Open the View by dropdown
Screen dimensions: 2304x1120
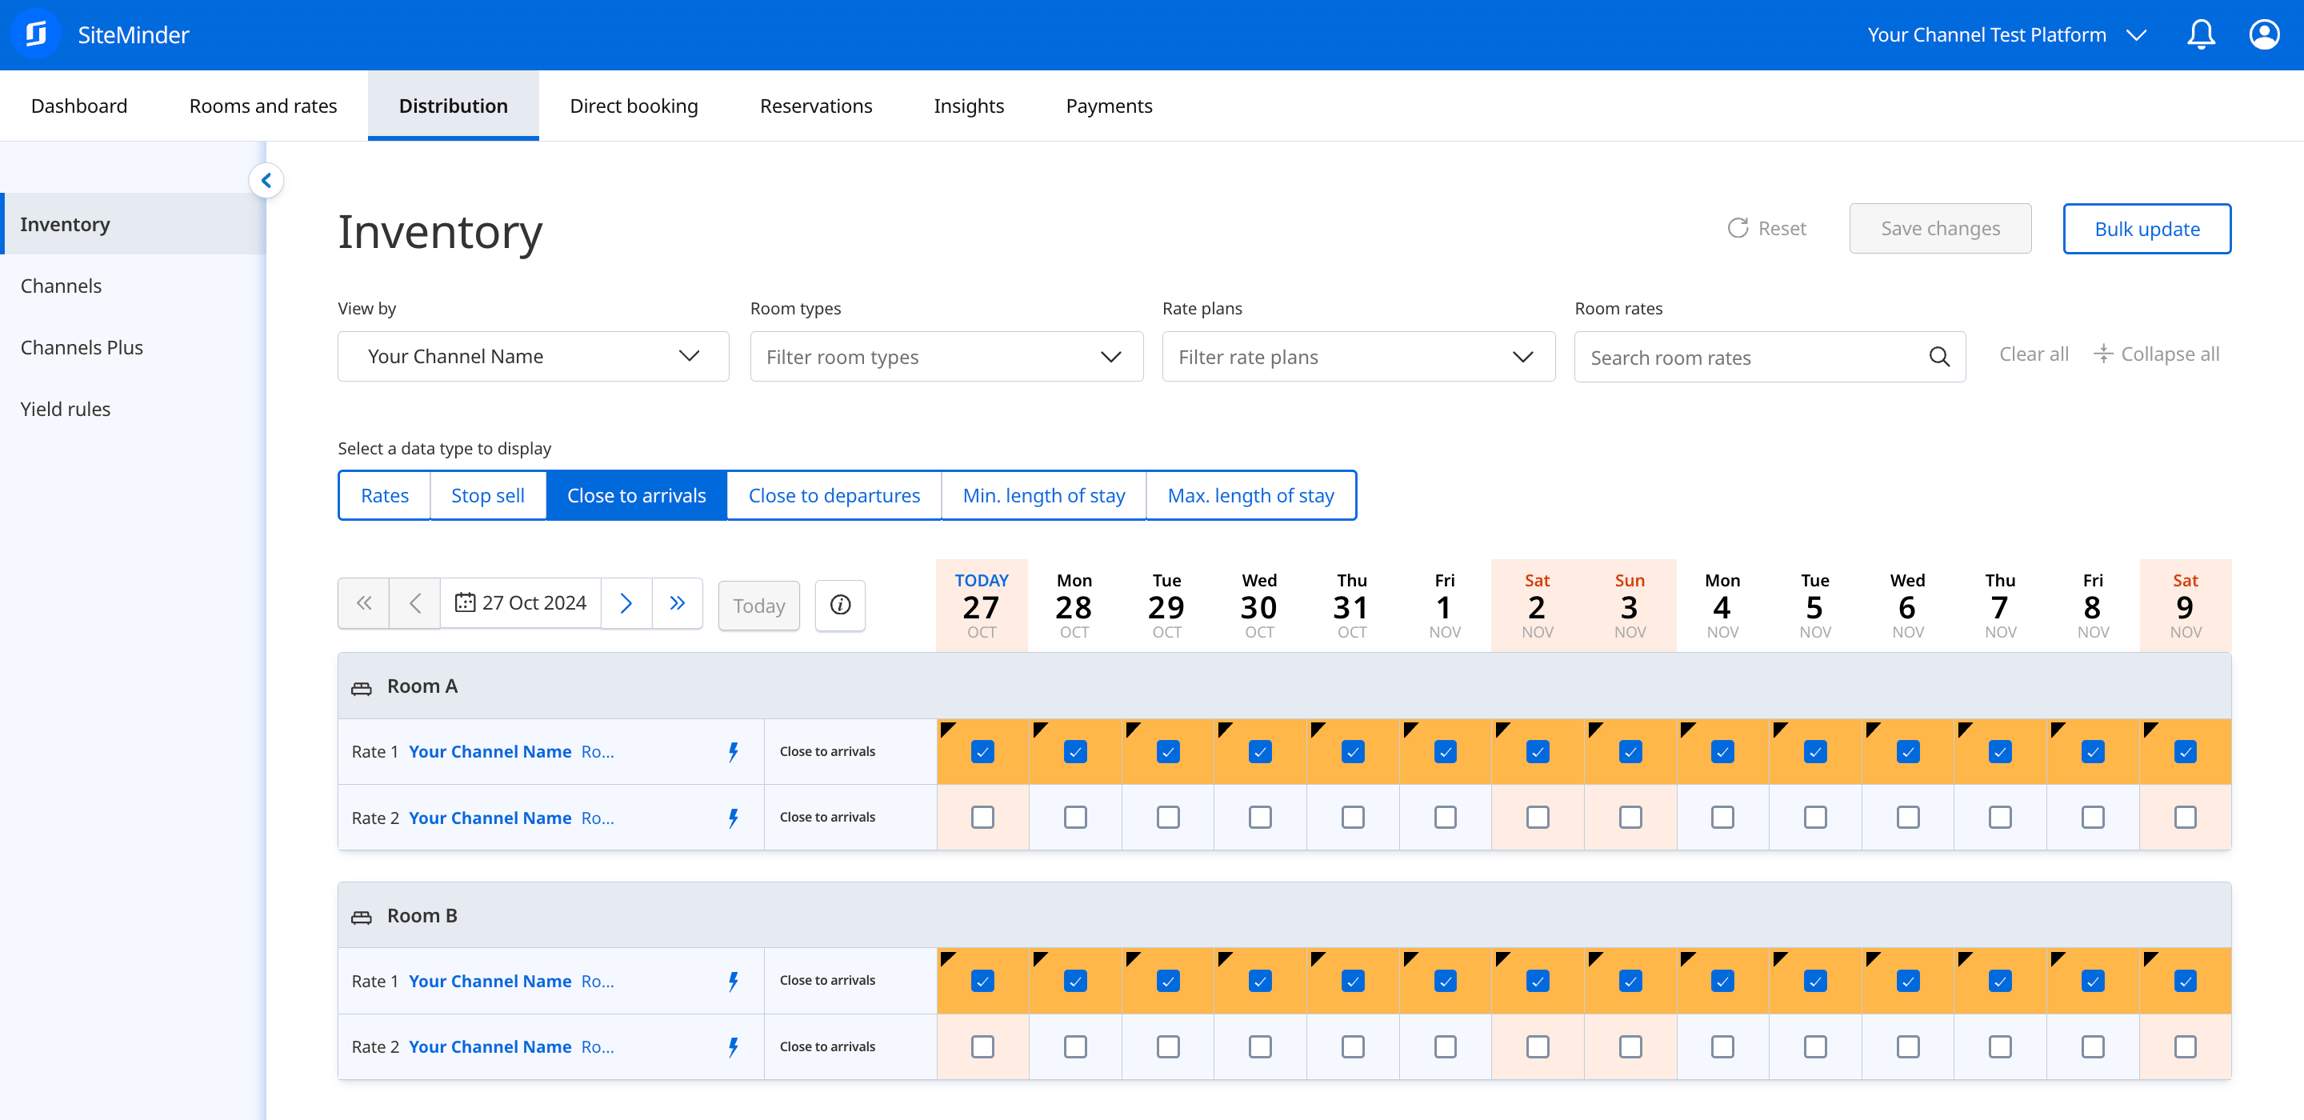click(533, 356)
